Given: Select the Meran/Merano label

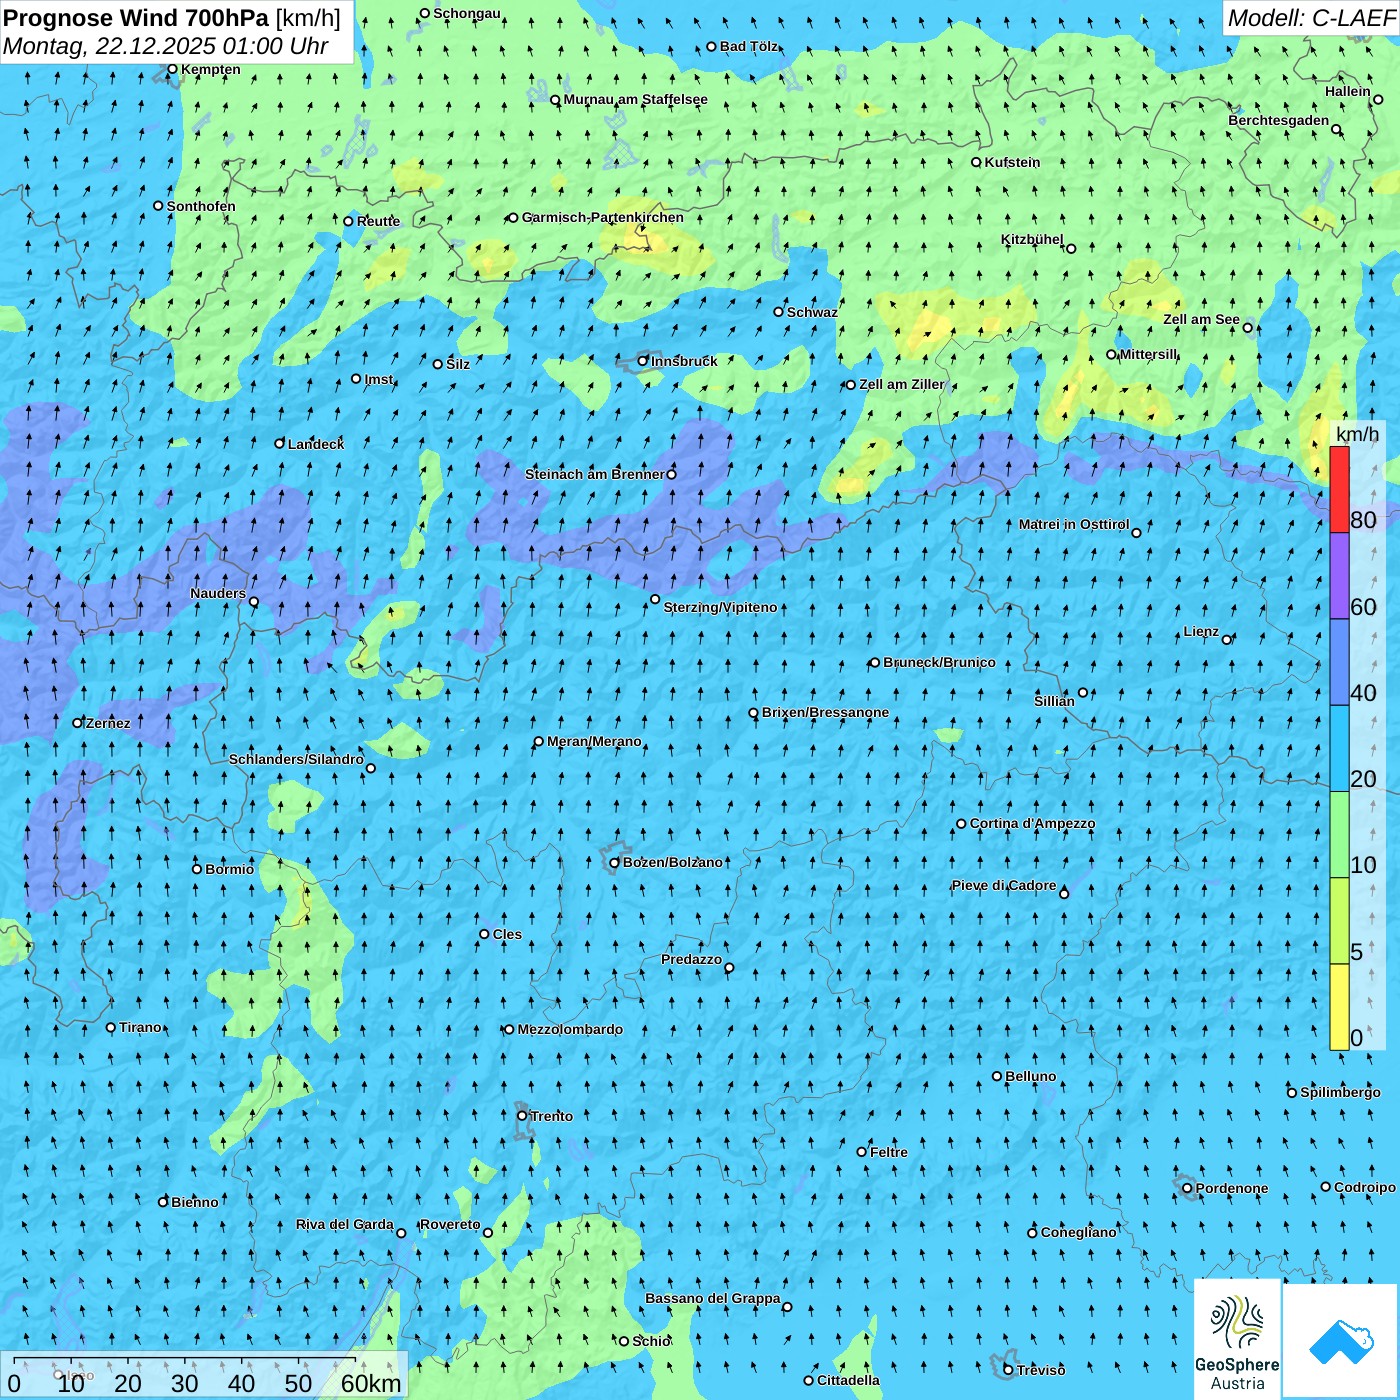Looking at the screenshot, I should pos(594,741).
